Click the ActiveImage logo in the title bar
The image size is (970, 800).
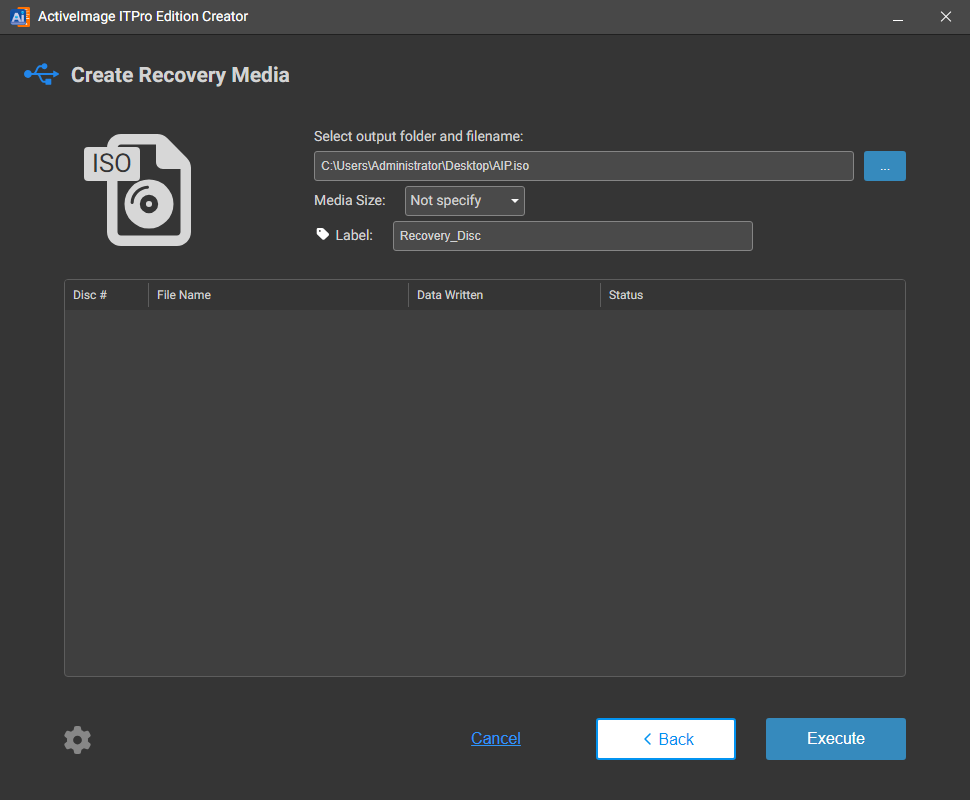tap(19, 16)
